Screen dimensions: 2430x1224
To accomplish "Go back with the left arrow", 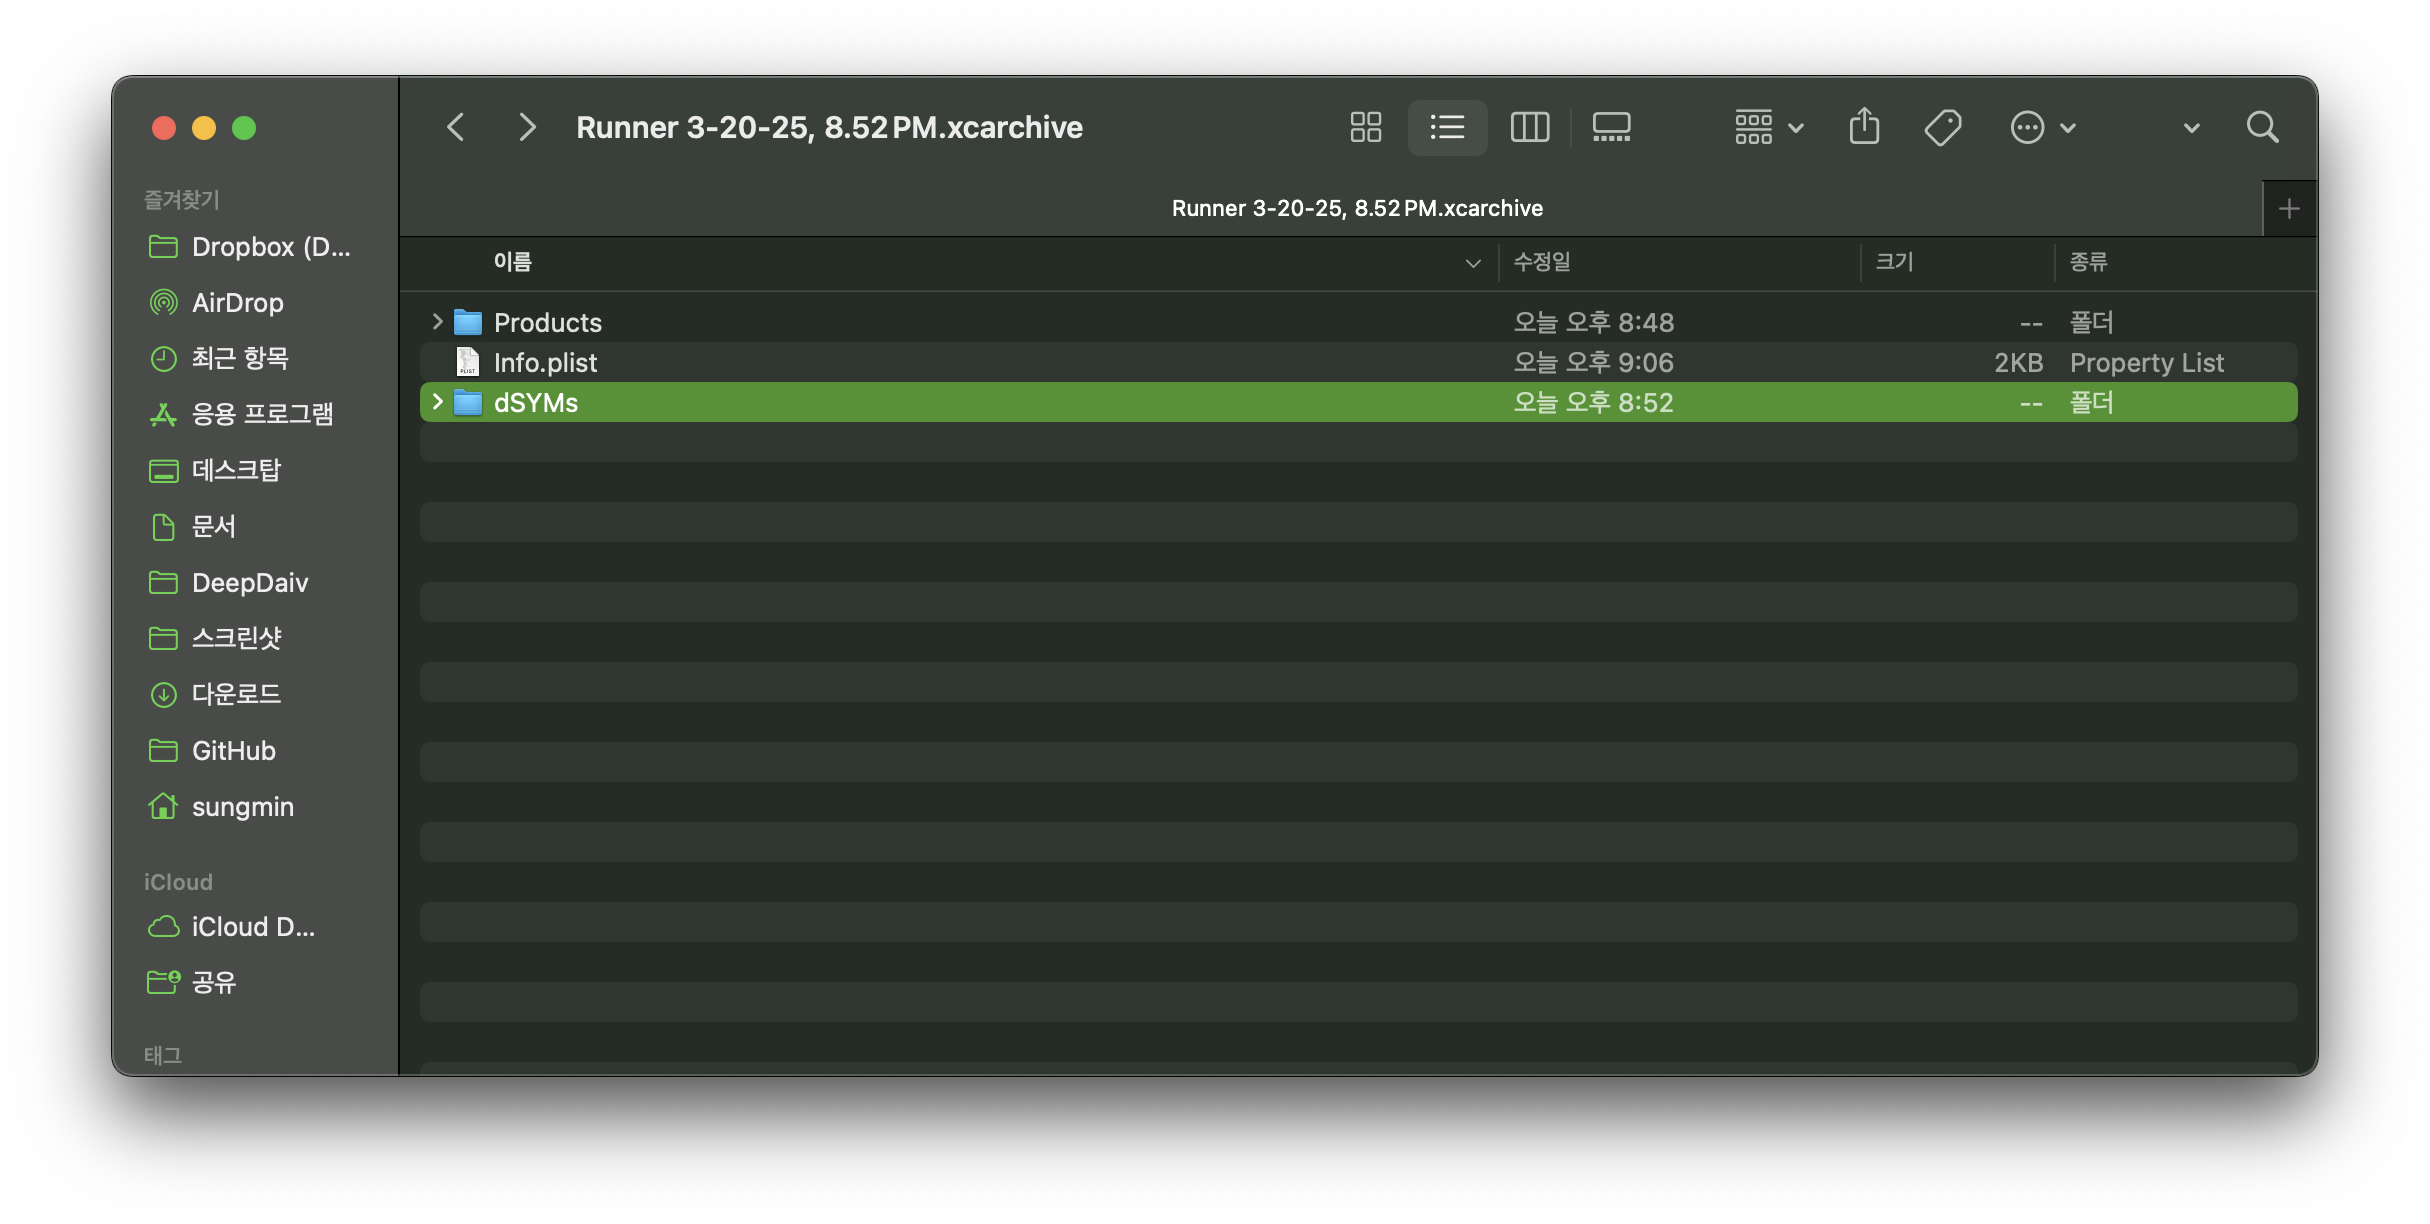I will click(456, 127).
